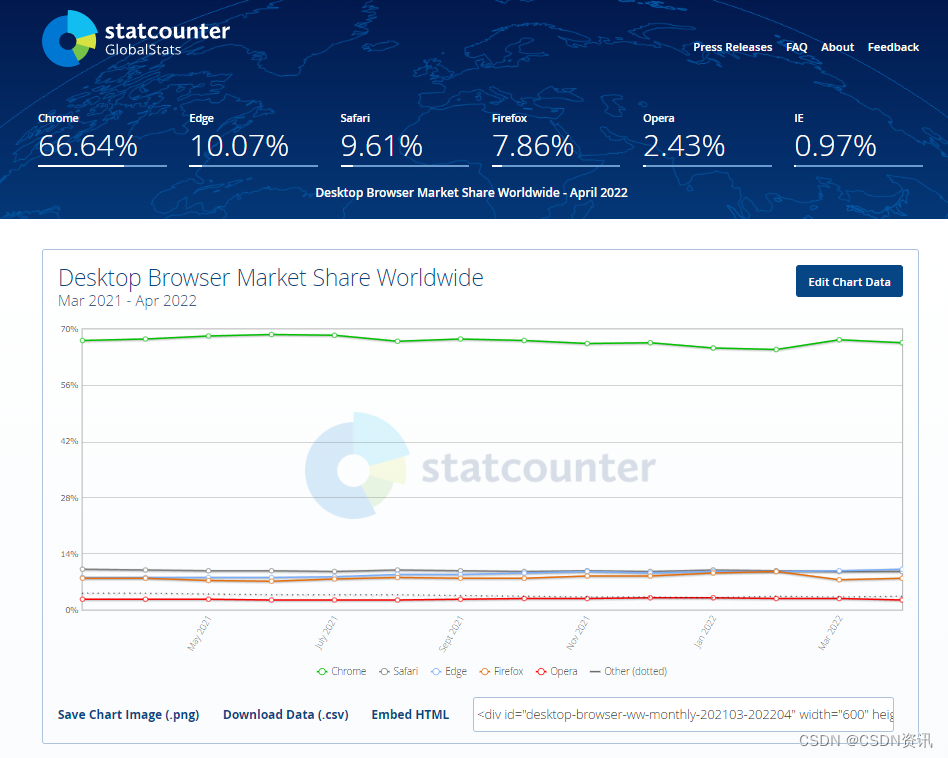The height and width of the screenshot is (758, 948).
Task: Click the Chrome progress bar under 66.64%
Action: [x=102, y=166]
